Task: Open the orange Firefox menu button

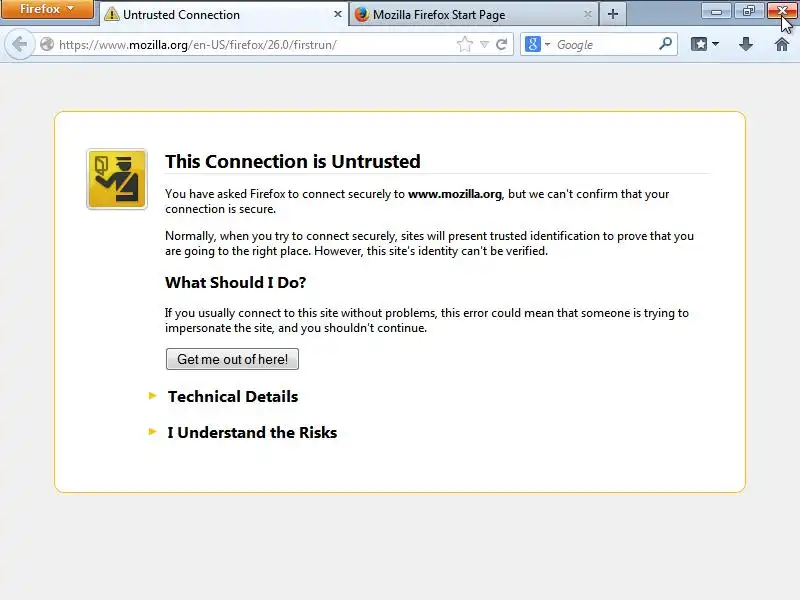Action: (x=47, y=9)
